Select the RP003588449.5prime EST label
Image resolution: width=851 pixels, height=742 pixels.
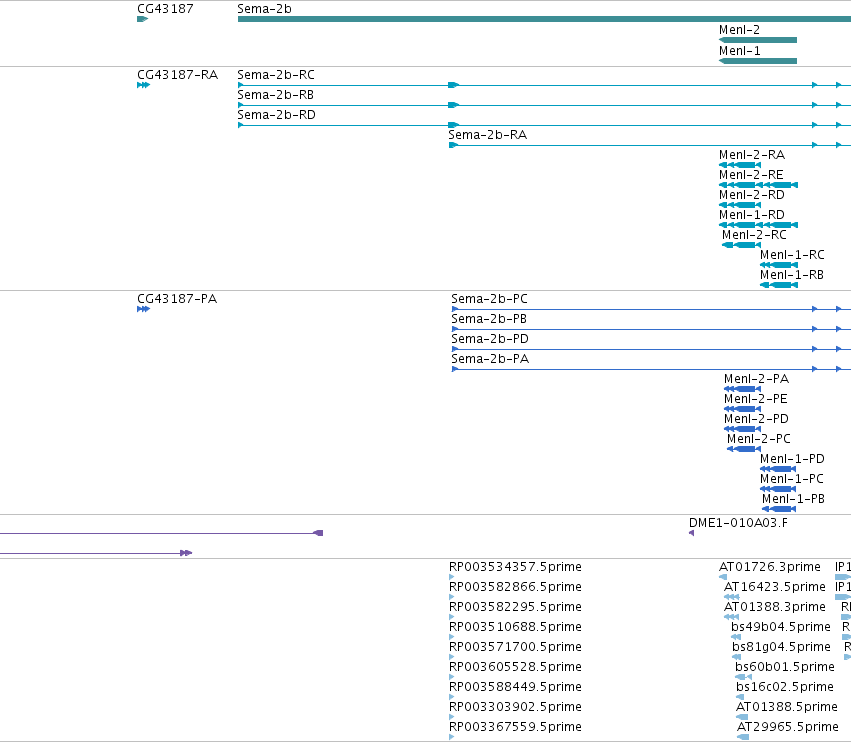point(515,687)
